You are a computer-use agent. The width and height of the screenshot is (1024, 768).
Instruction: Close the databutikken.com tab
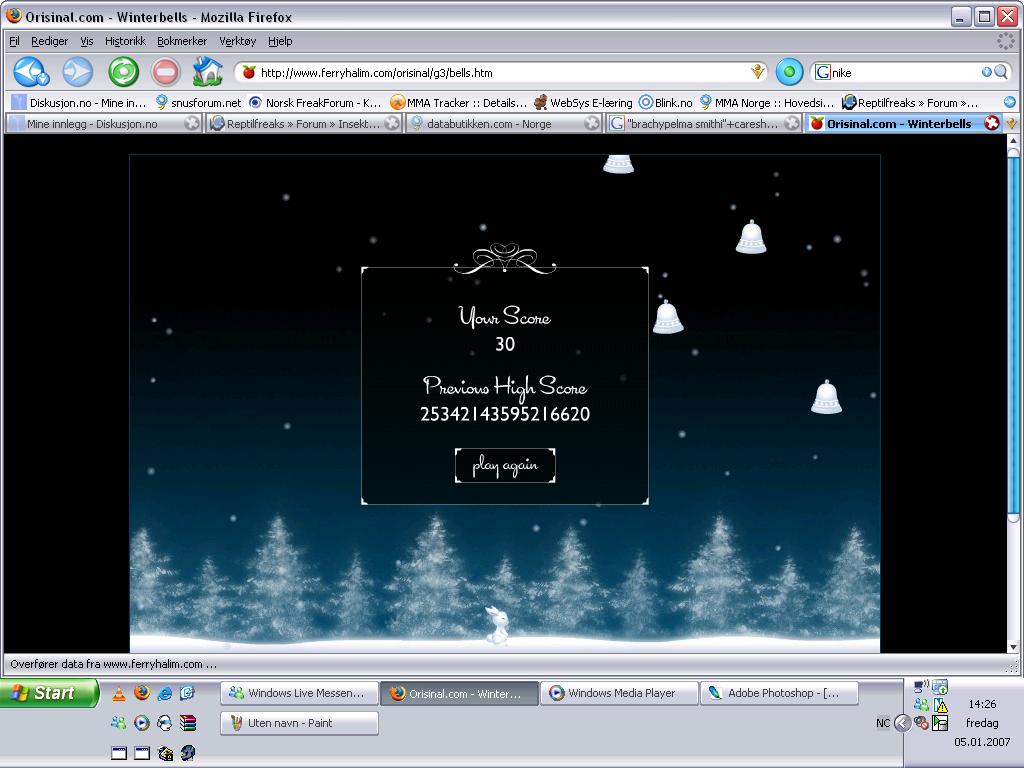[x=591, y=123]
